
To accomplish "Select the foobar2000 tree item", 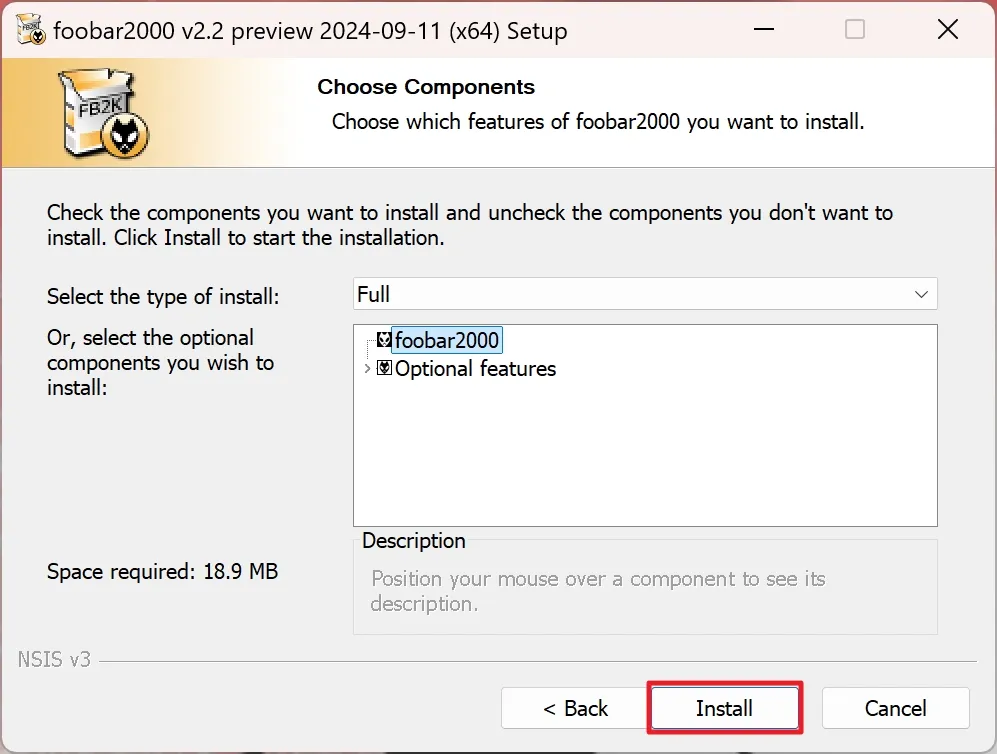I will pyautogui.click(x=446, y=340).
